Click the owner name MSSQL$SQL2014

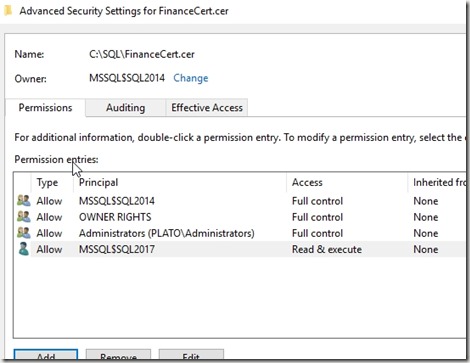127,78
